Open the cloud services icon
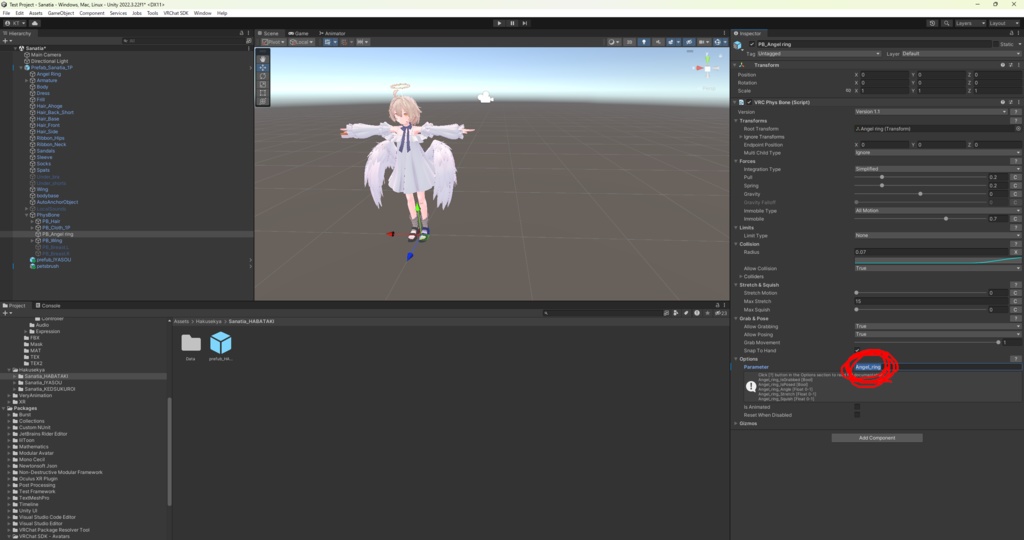The width and height of the screenshot is (1024, 540). [35, 23]
